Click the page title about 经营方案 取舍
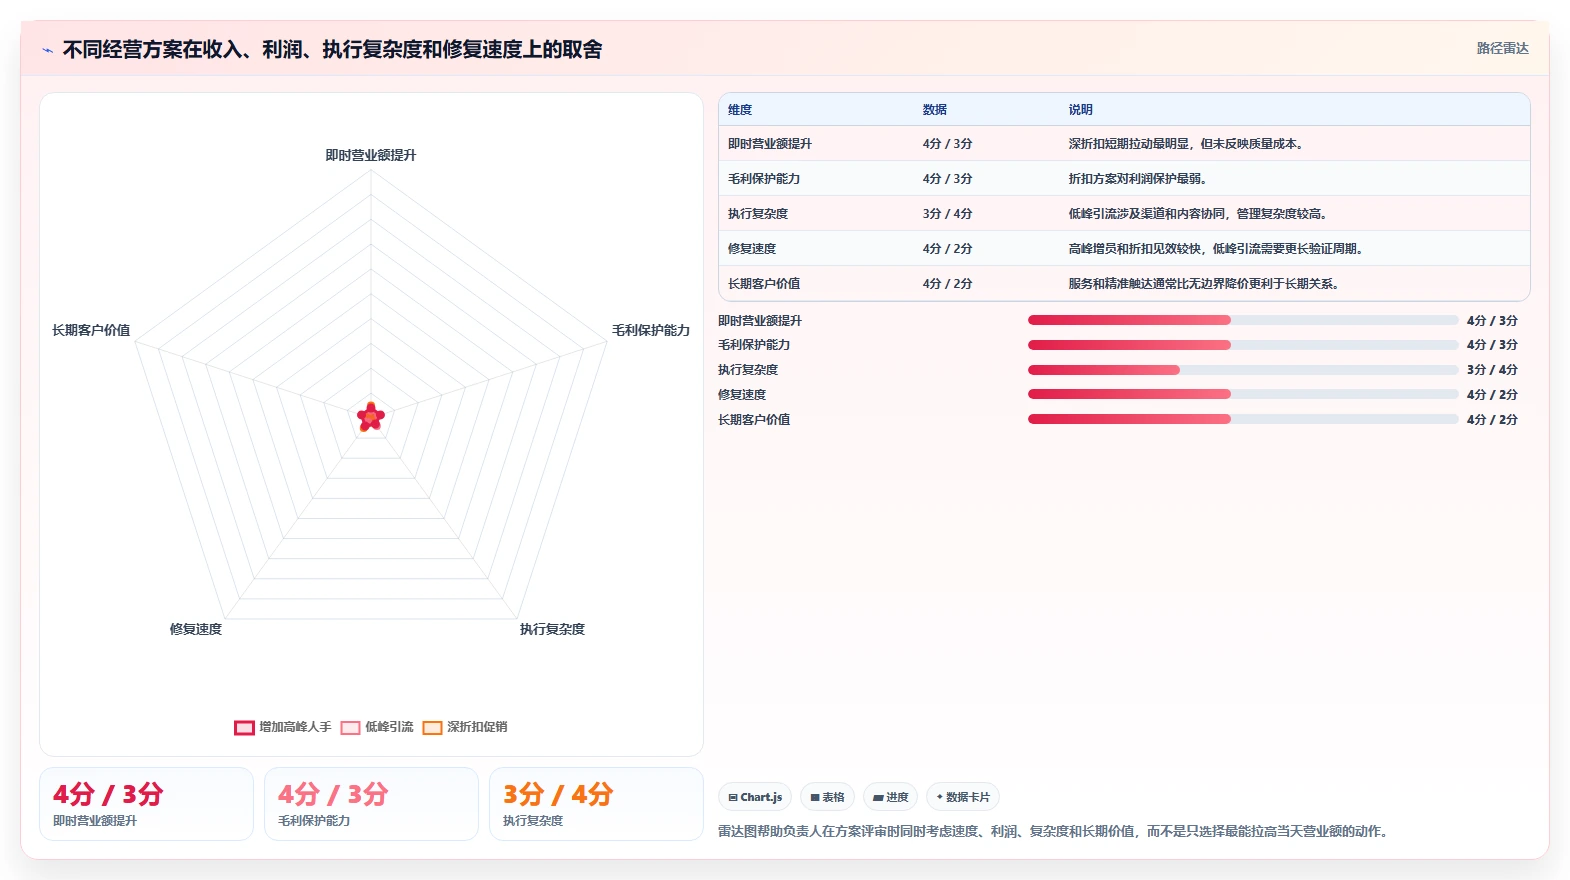Viewport: 1570px width, 880px height. pos(332,50)
